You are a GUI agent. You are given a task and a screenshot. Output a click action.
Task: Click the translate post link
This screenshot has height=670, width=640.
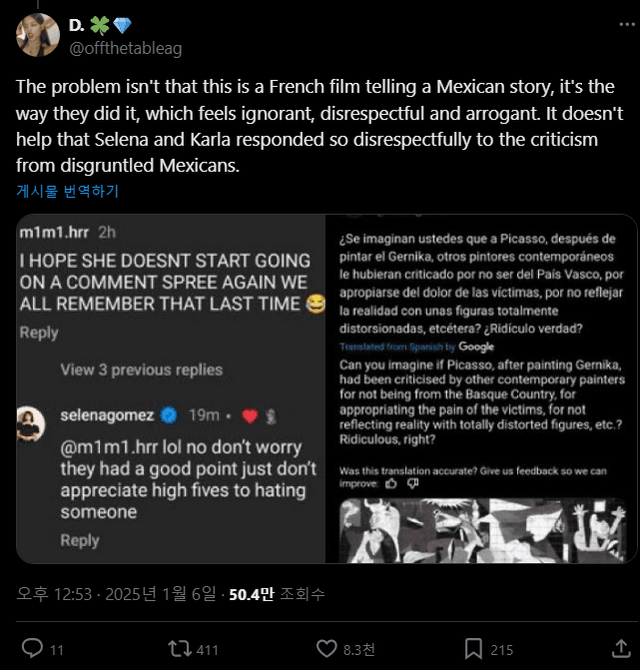click(x=67, y=191)
